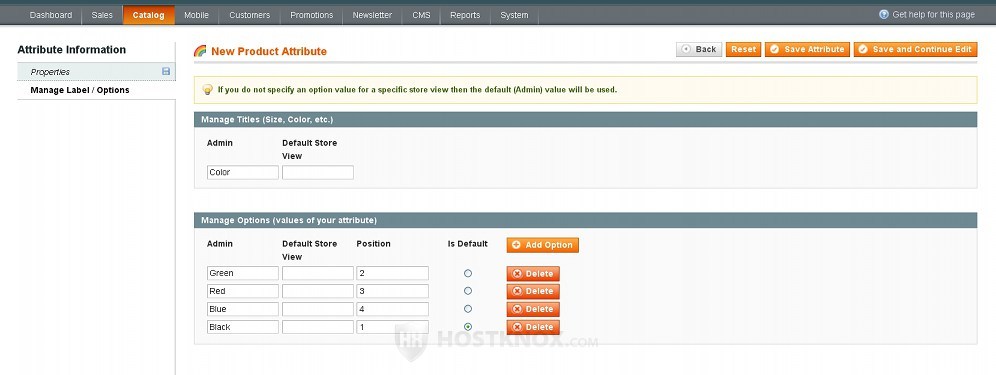Open Get help for this page

pos(933,15)
